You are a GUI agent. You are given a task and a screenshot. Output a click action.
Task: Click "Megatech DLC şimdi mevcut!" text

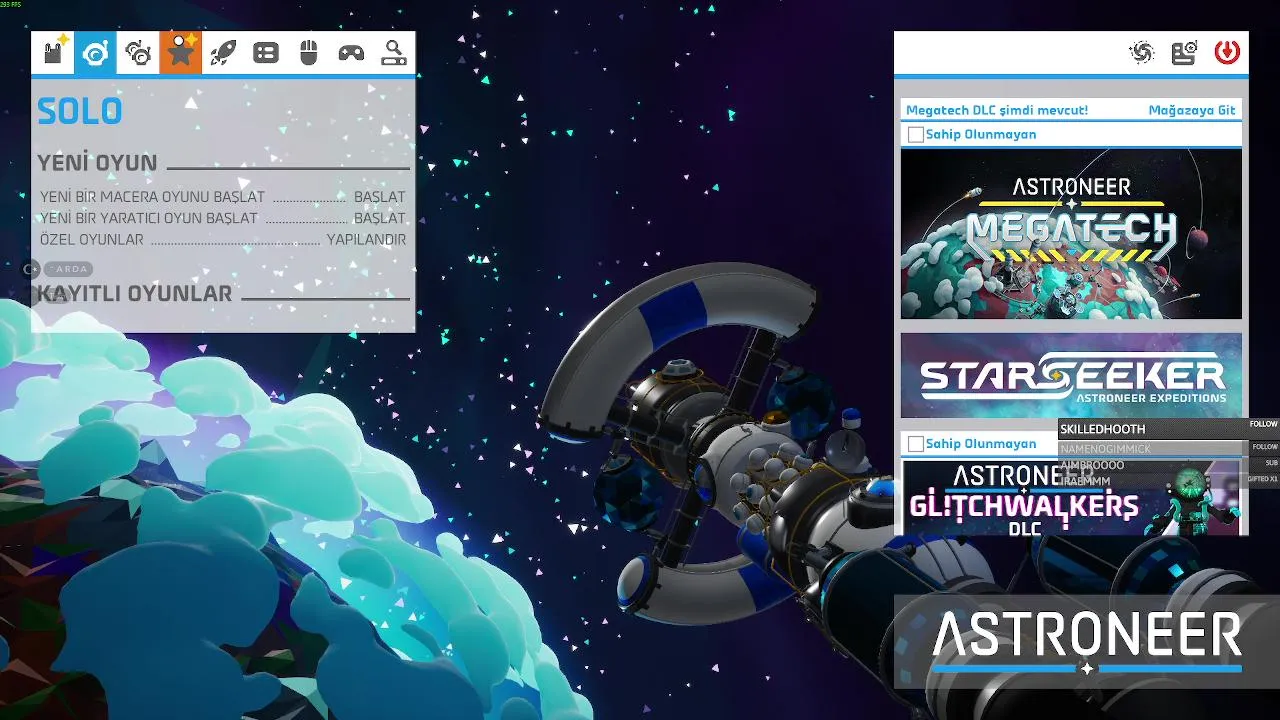(x=997, y=110)
